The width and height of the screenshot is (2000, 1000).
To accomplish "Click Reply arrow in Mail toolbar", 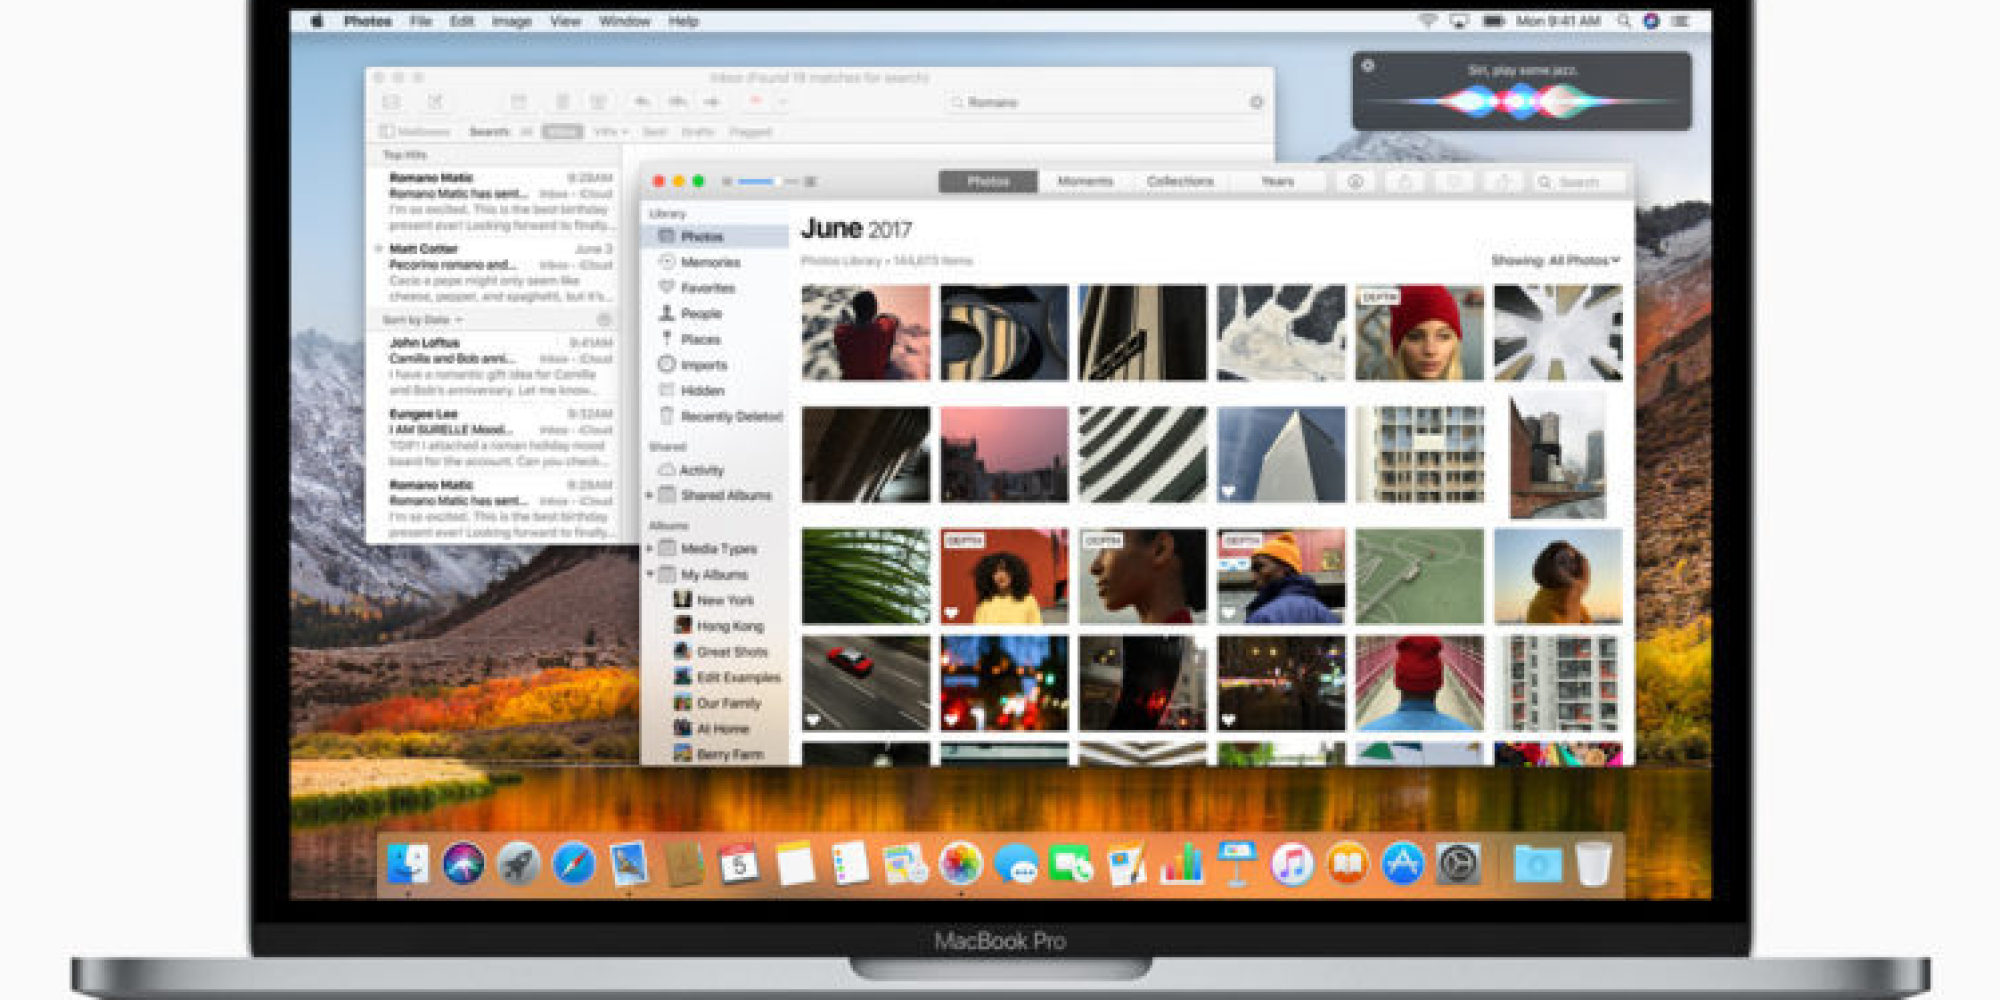I will 642,102.
